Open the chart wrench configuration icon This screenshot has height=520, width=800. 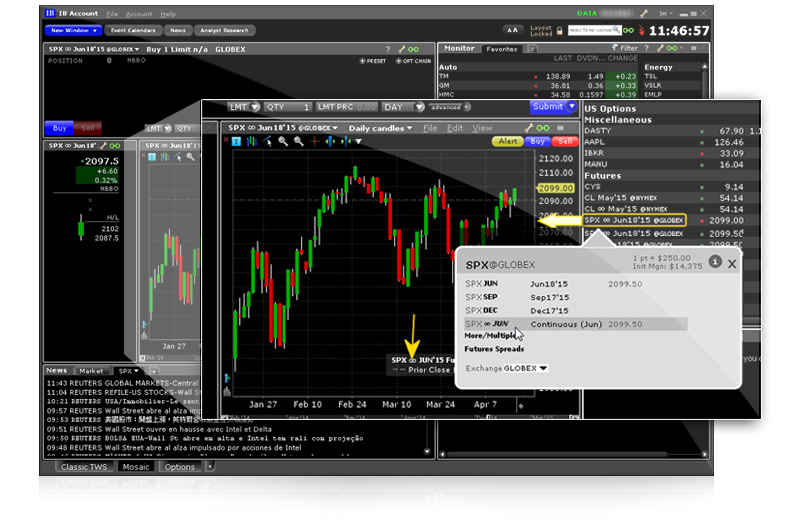pos(529,128)
